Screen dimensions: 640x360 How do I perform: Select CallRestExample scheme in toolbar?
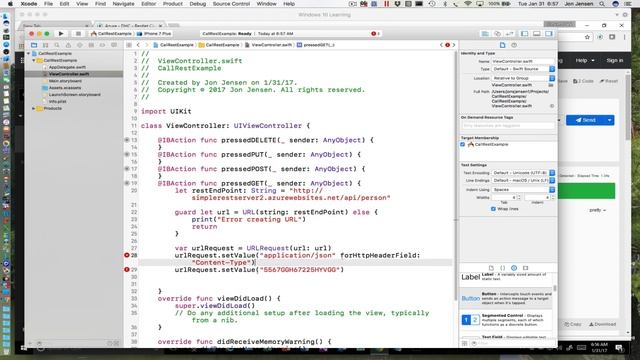point(111,33)
